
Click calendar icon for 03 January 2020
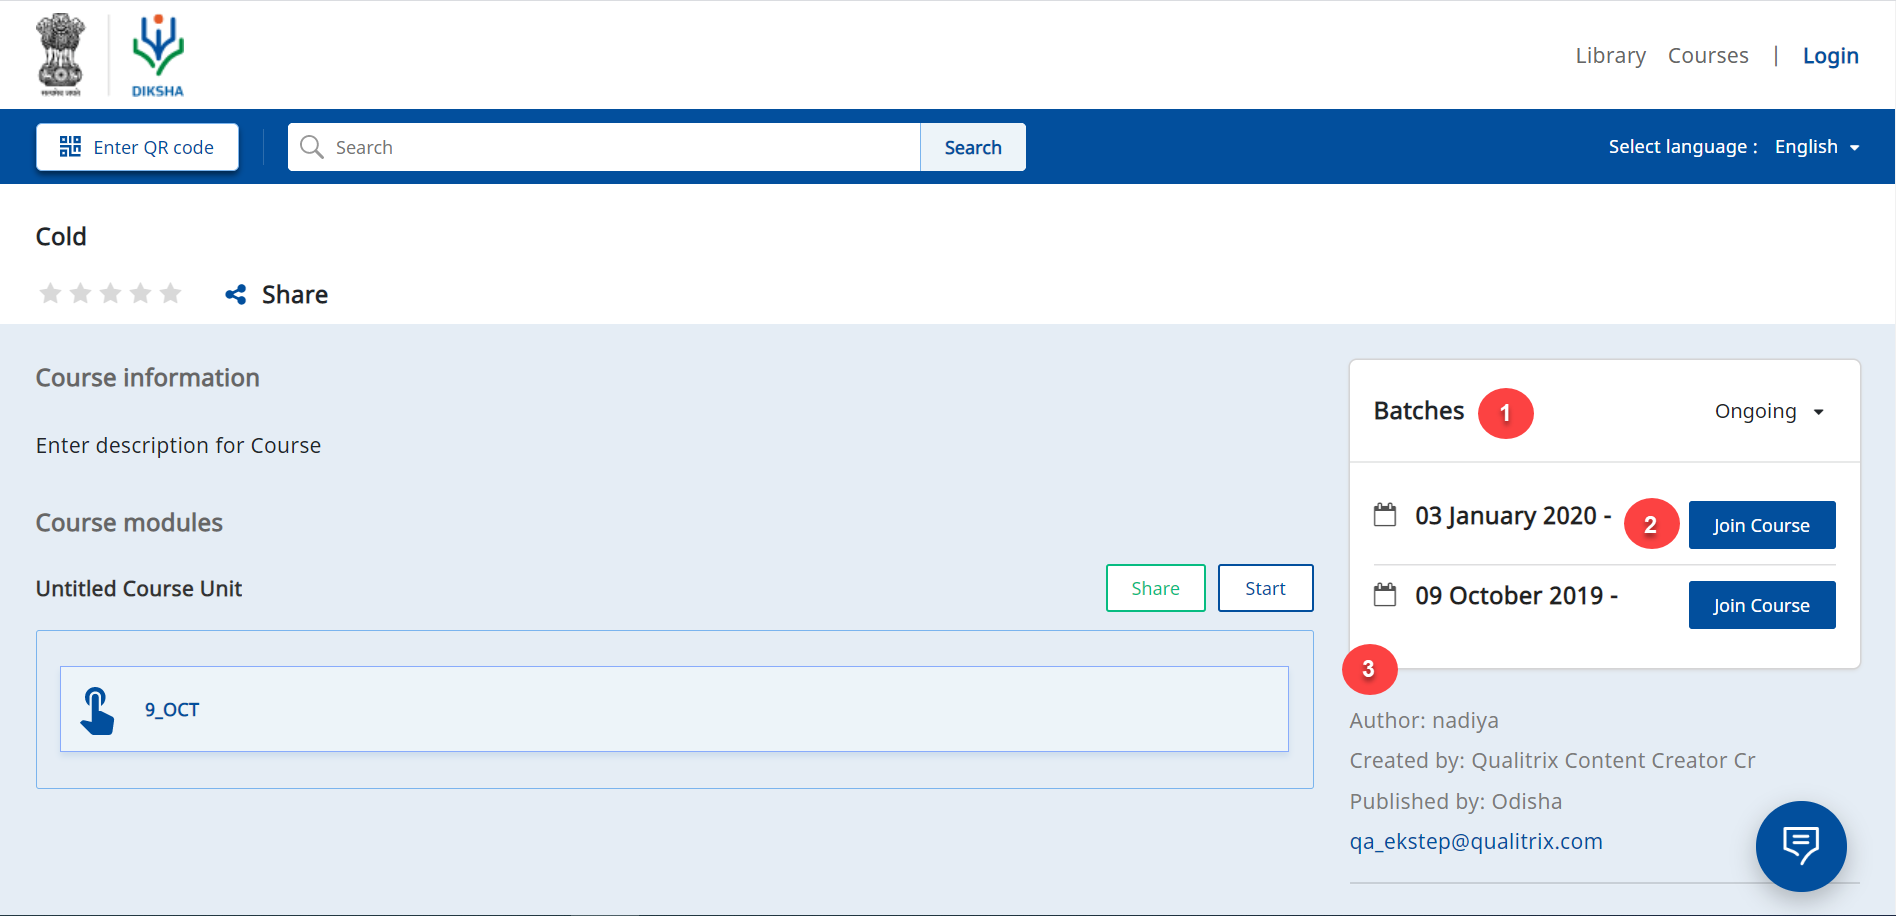[1385, 515]
